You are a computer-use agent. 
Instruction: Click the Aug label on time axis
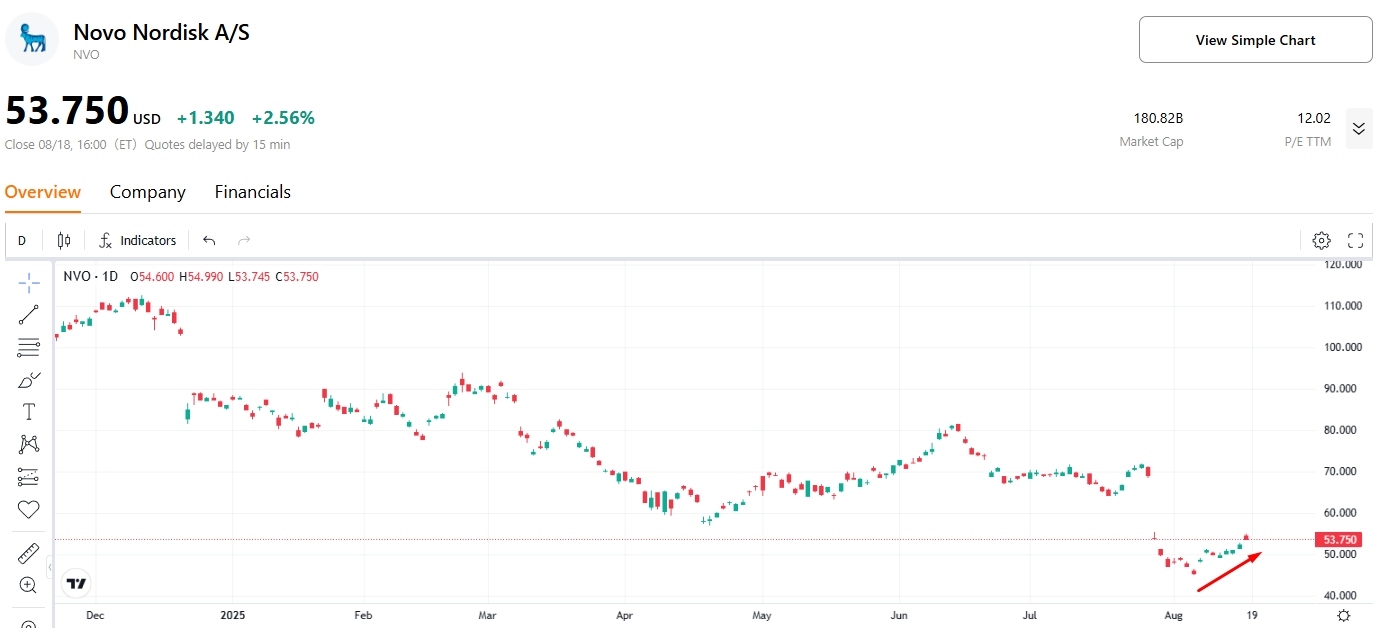[x=1175, y=616]
